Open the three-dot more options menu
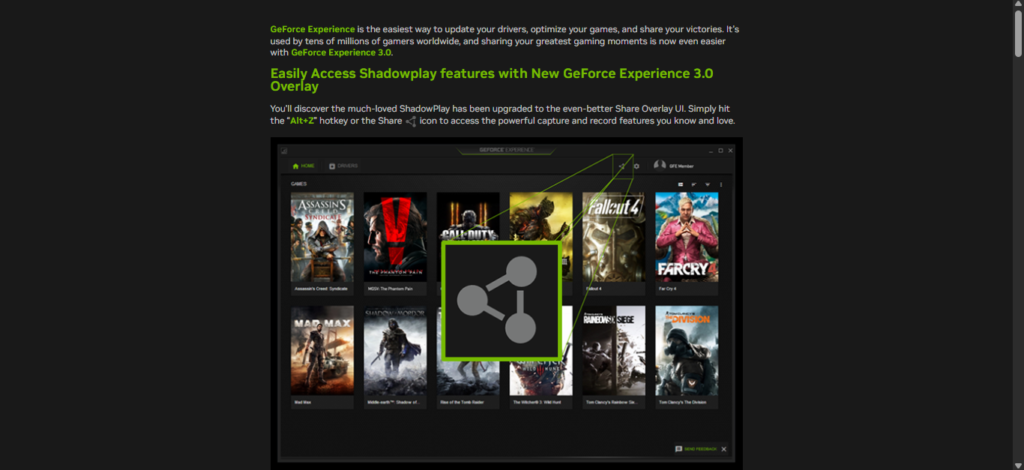1024x470 pixels. coord(721,185)
